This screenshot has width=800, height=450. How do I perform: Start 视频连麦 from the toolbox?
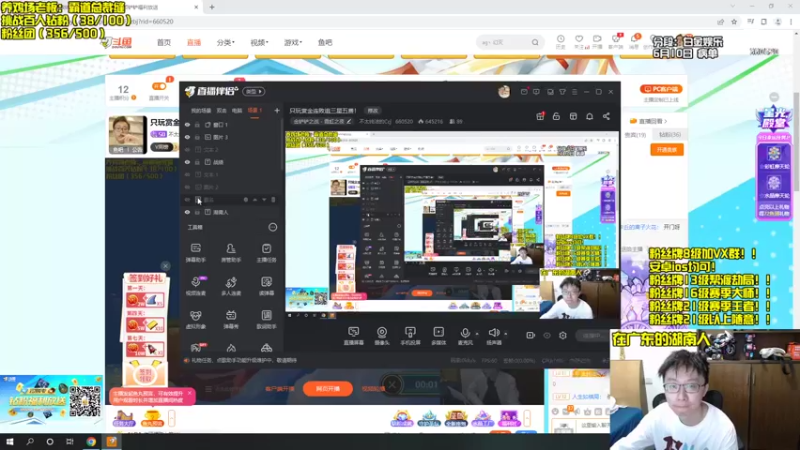195,286
